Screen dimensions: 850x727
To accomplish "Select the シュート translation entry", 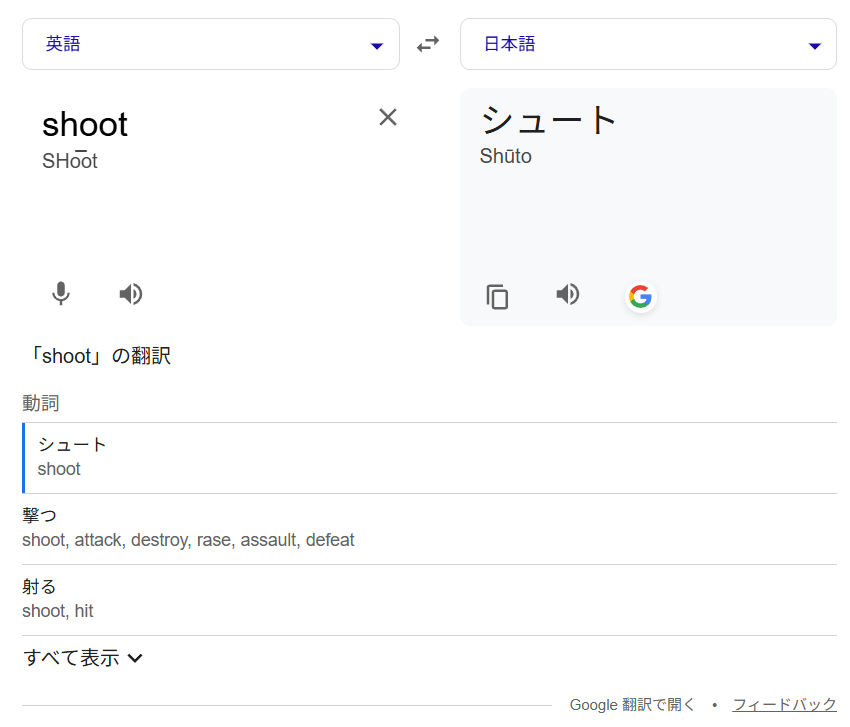I will coord(72,445).
